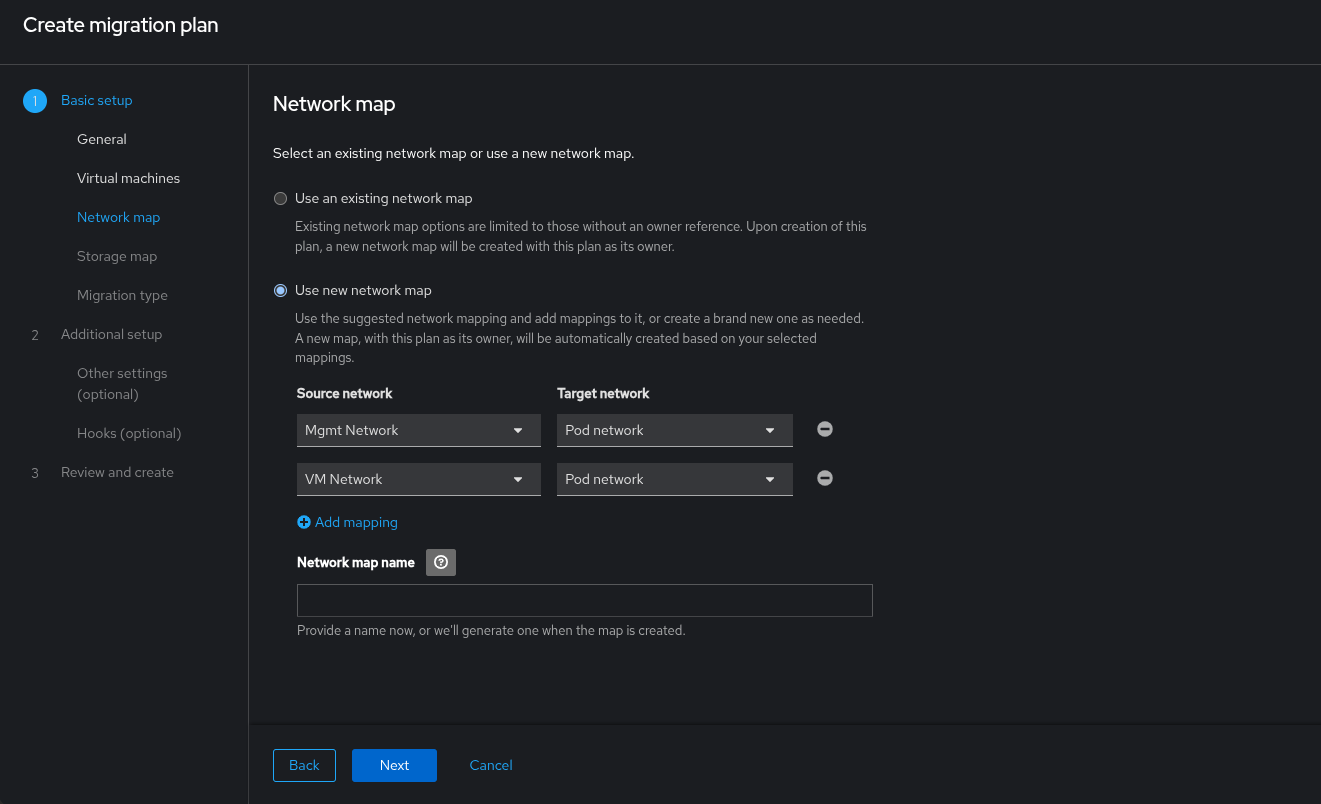1321x804 pixels.
Task: Remove the Mgmt Network mapping row
Action: pos(825,429)
